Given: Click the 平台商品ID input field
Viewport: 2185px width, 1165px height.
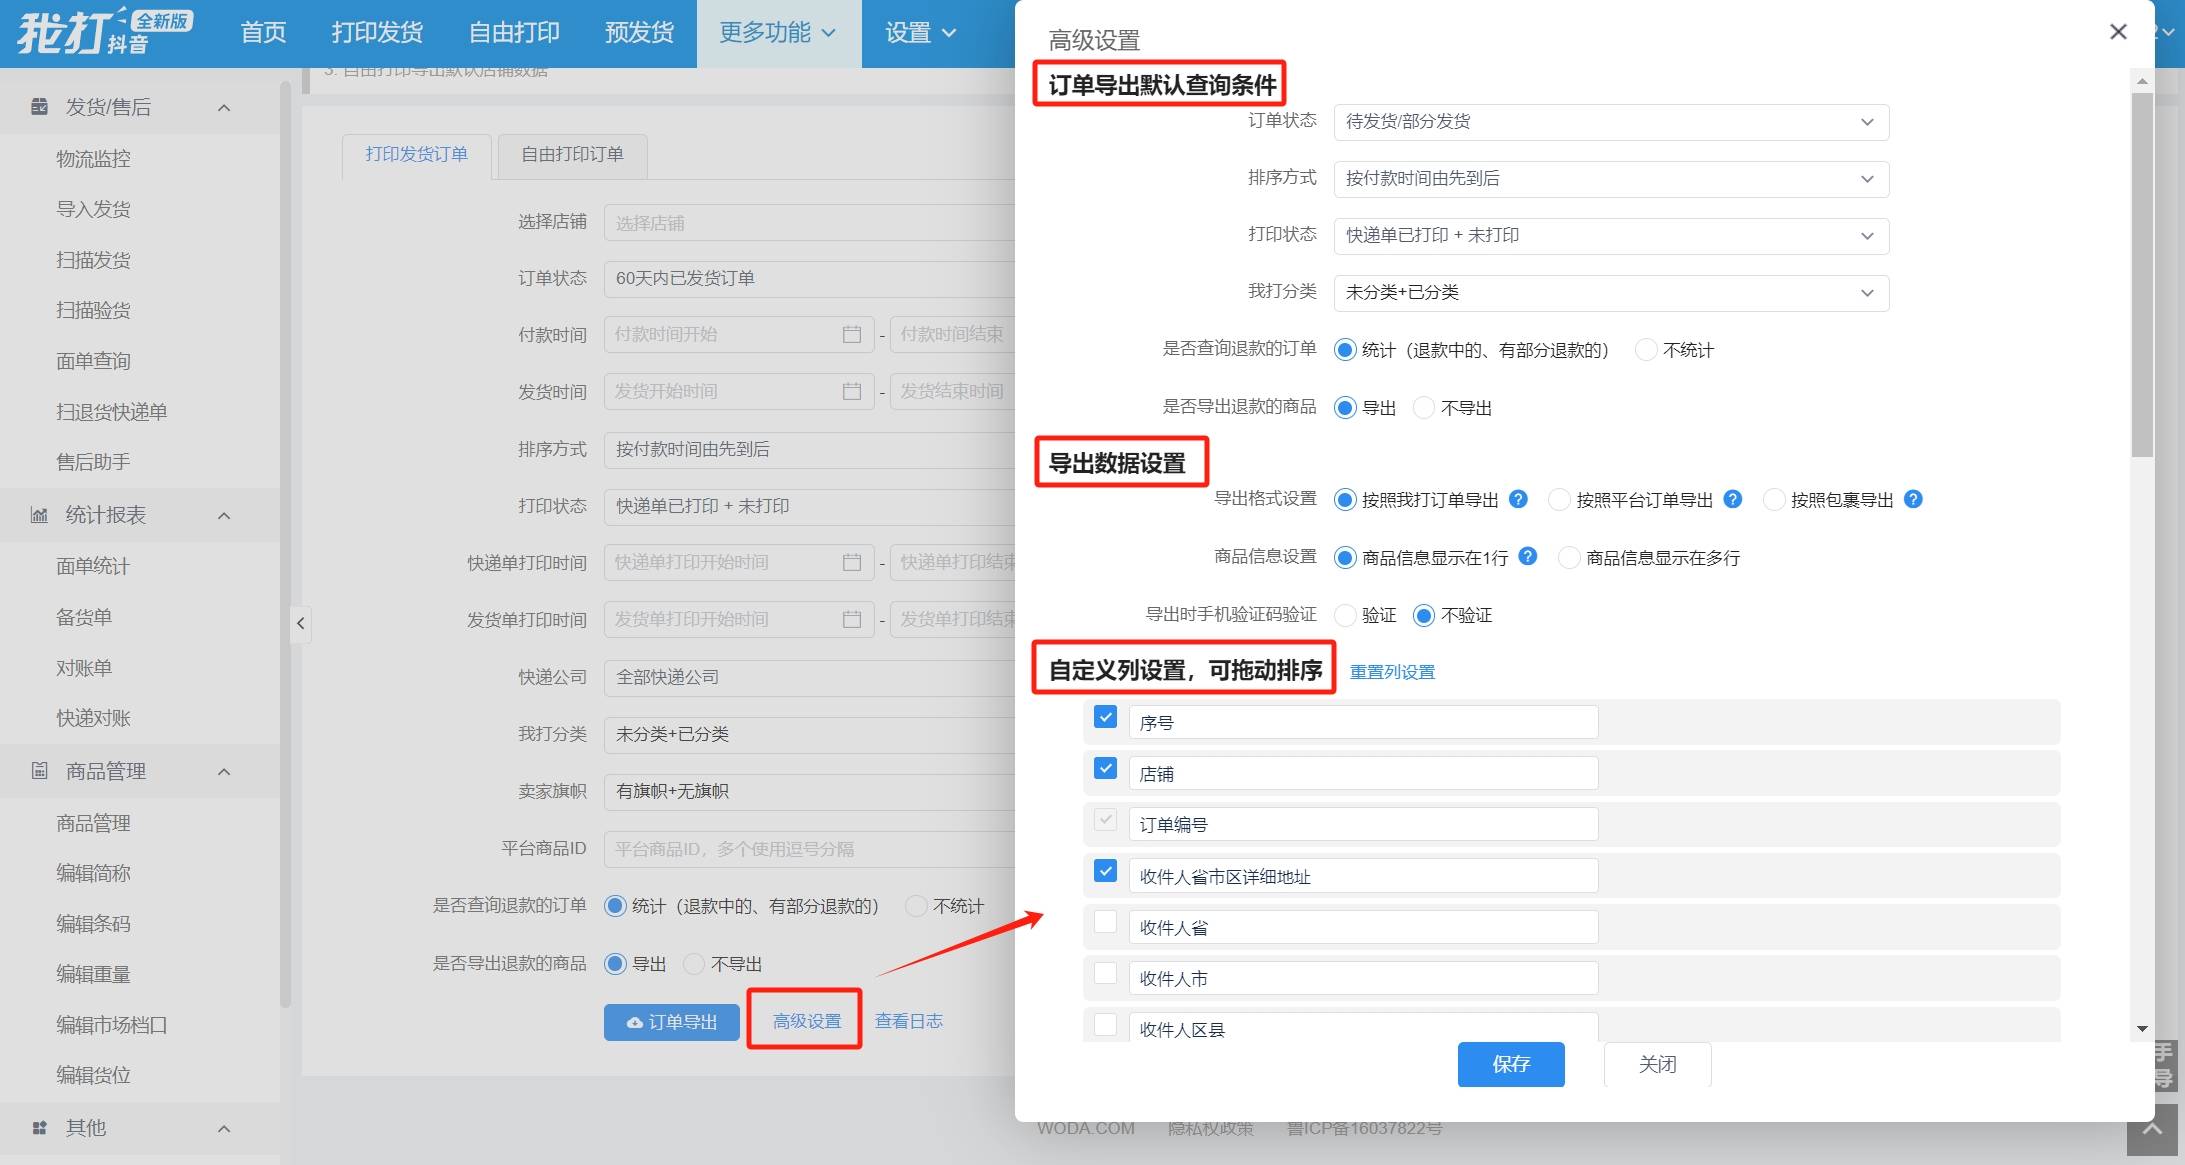Looking at the screenshot, I should (x=809, y=849).
